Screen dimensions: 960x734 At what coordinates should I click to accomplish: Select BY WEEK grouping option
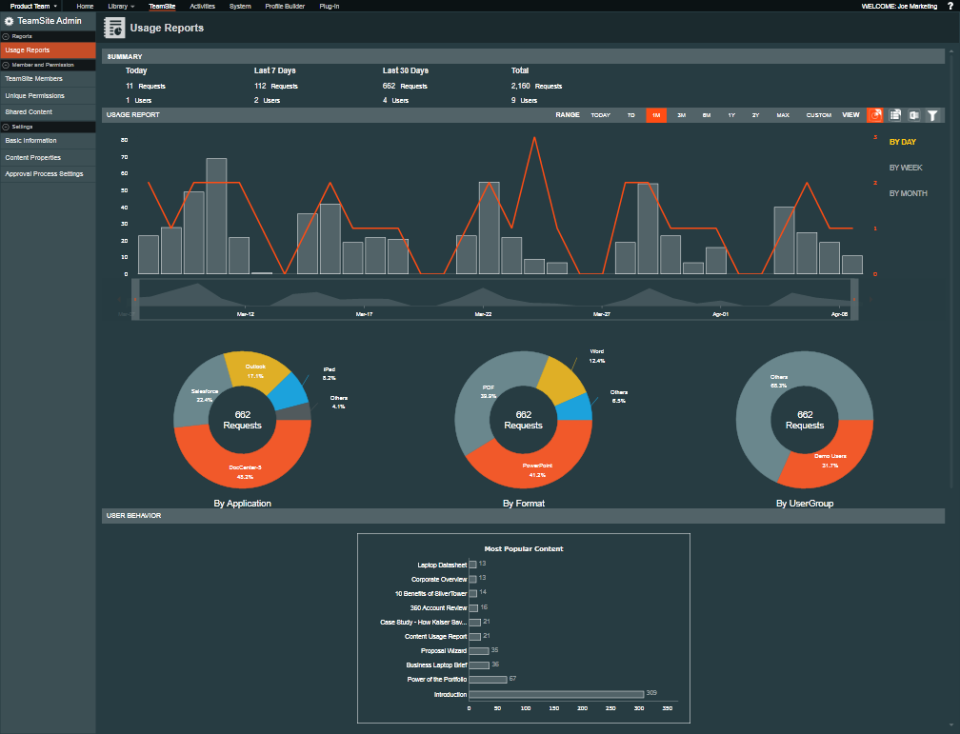906,168
